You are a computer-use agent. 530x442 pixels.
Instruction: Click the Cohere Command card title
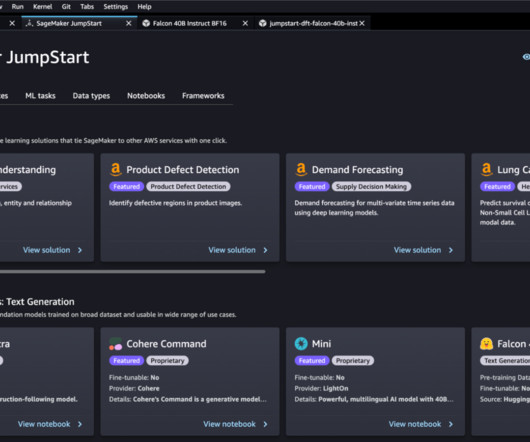point(166,344)
